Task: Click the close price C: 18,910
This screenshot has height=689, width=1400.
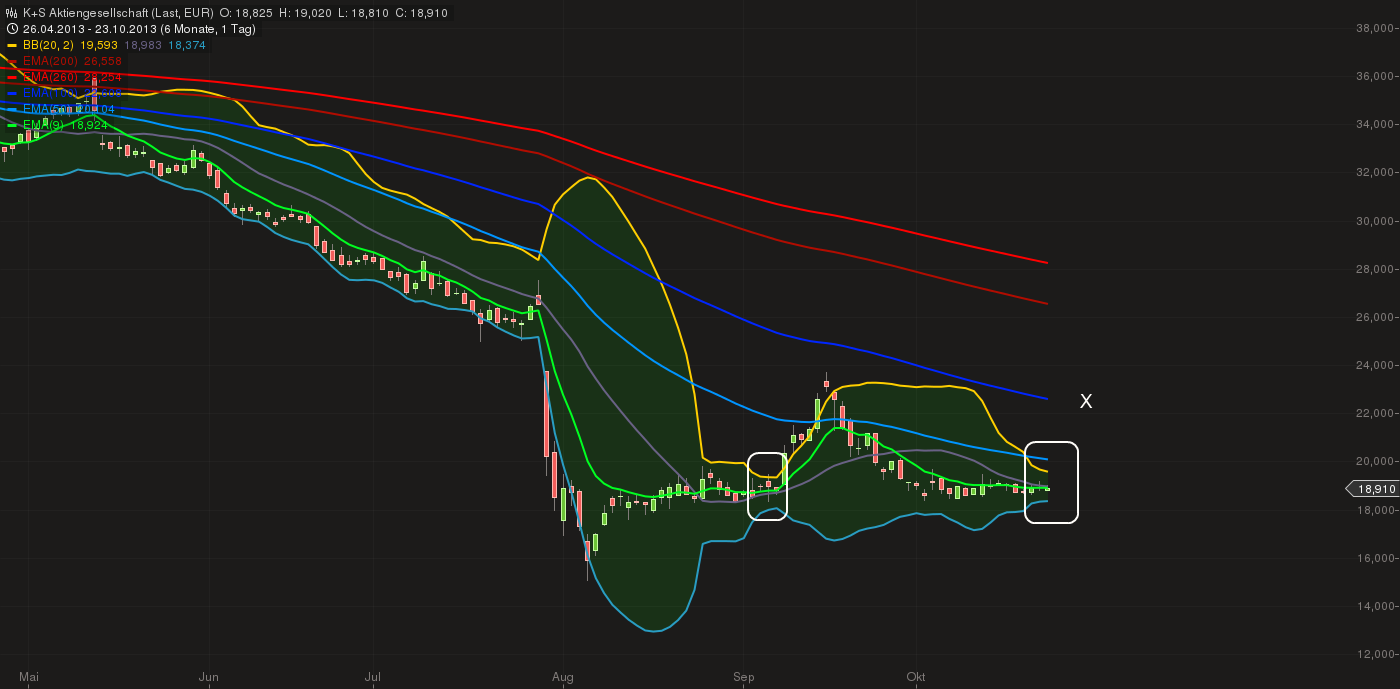Action: pos(423,13)
